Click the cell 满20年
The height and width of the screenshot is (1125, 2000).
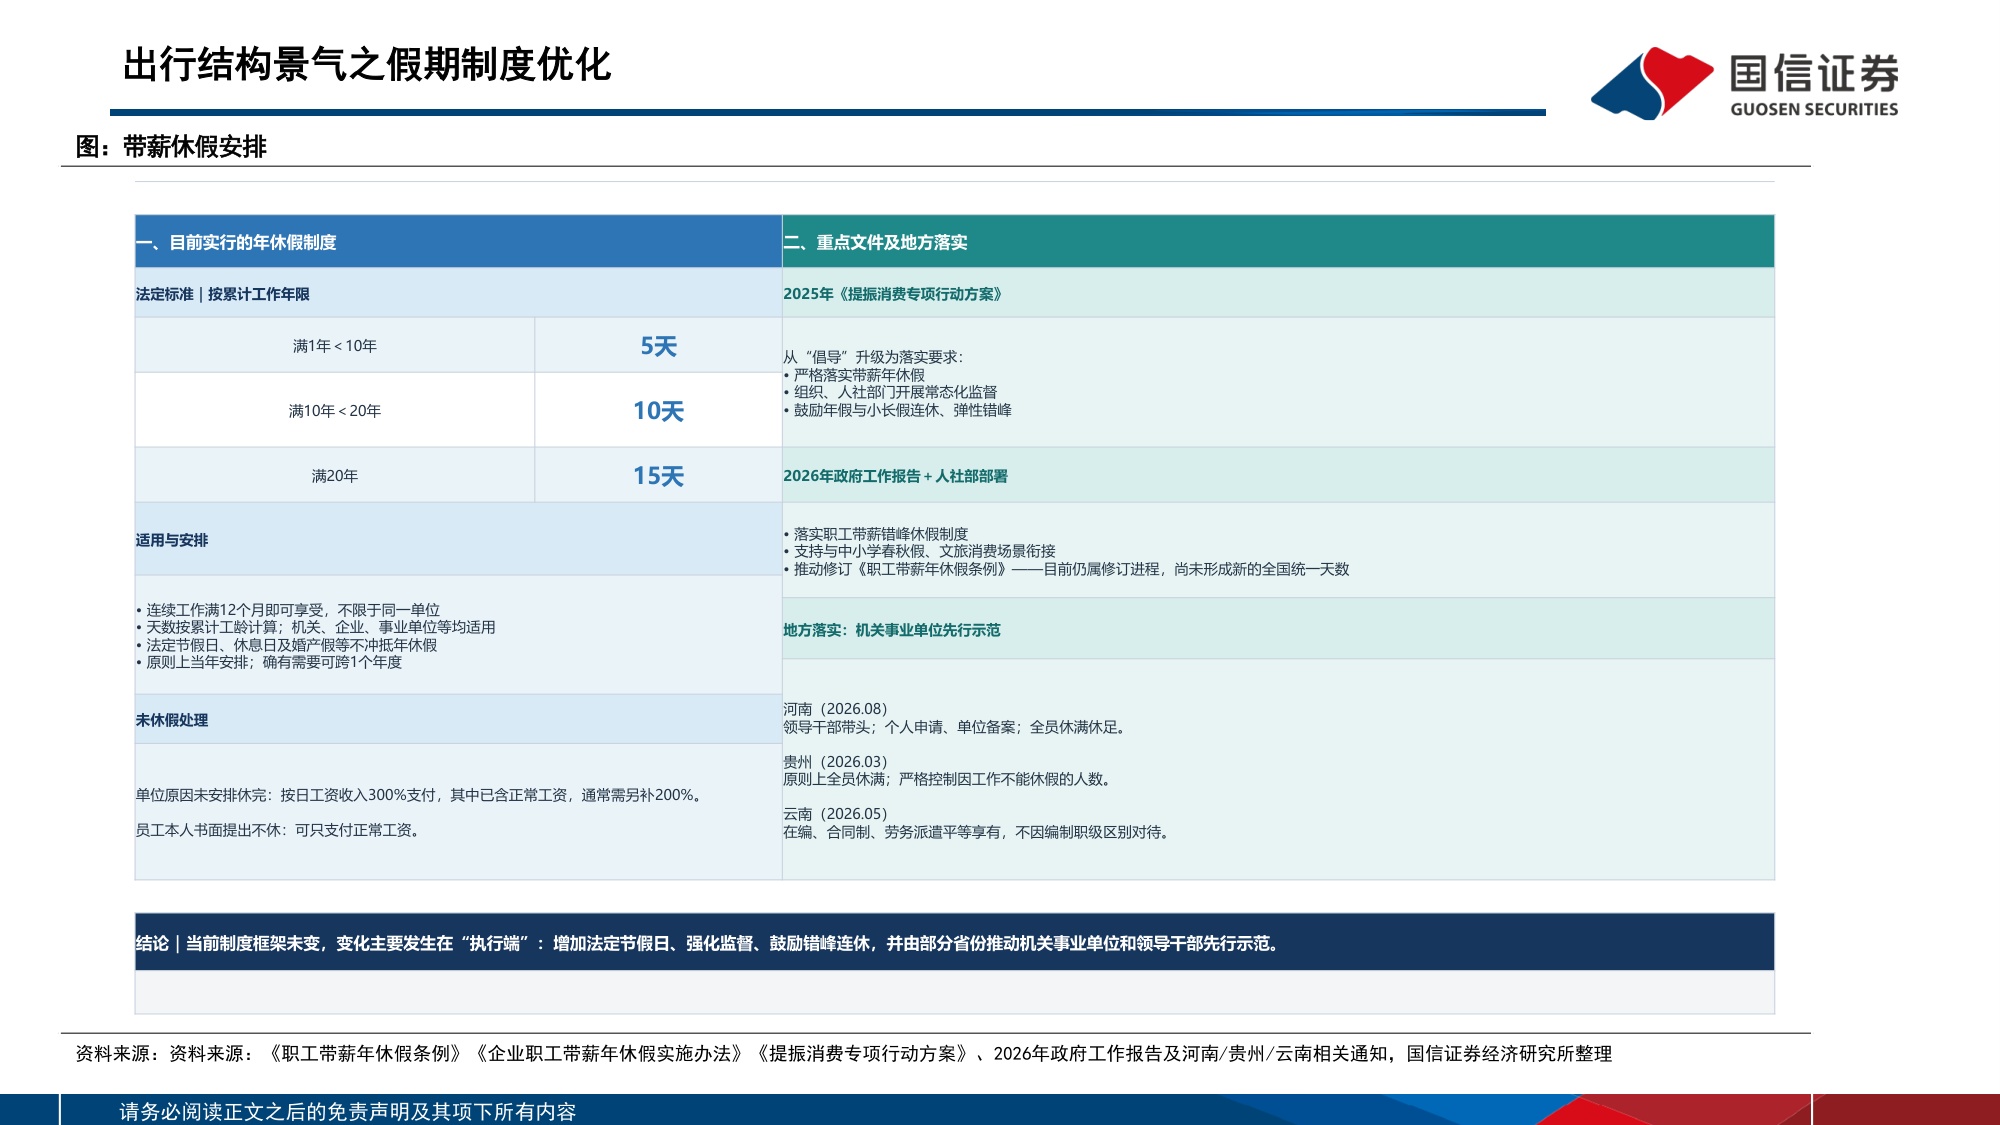pyautogui.click(x=335, y=475)
